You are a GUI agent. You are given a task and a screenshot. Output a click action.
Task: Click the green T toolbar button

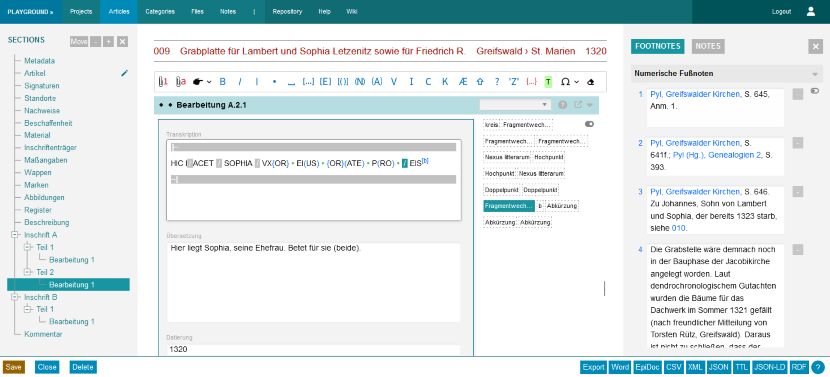(548, 82)
